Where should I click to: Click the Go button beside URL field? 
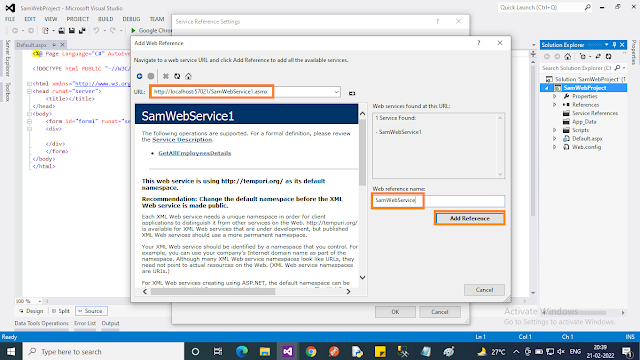pos(352,93)
